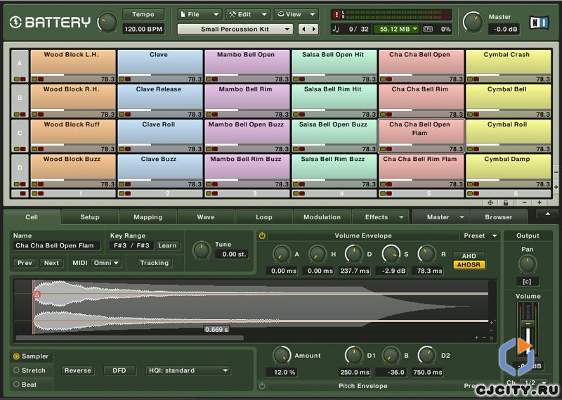Toggle Pitch Envelope power icon

pyautogui.click(x=262, y=386)
